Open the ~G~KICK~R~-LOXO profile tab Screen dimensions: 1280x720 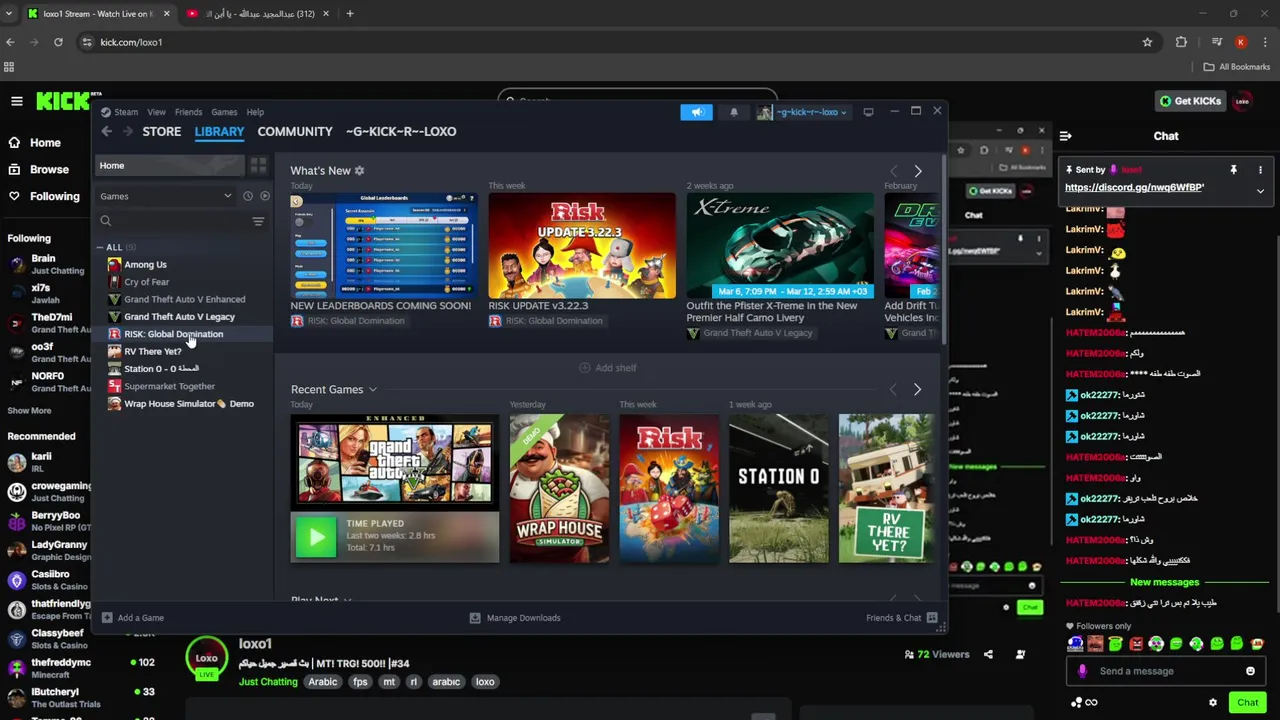(401, 131)
